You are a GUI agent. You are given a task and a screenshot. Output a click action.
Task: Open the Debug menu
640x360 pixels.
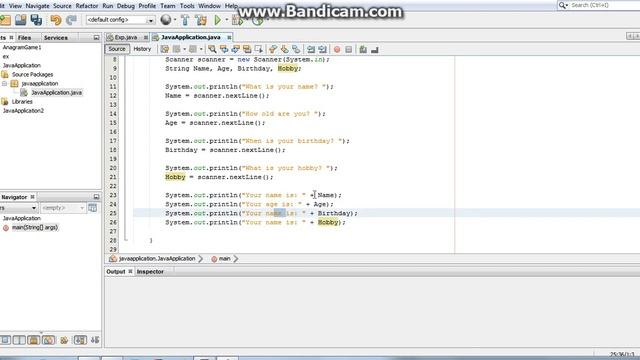(125, 6)
